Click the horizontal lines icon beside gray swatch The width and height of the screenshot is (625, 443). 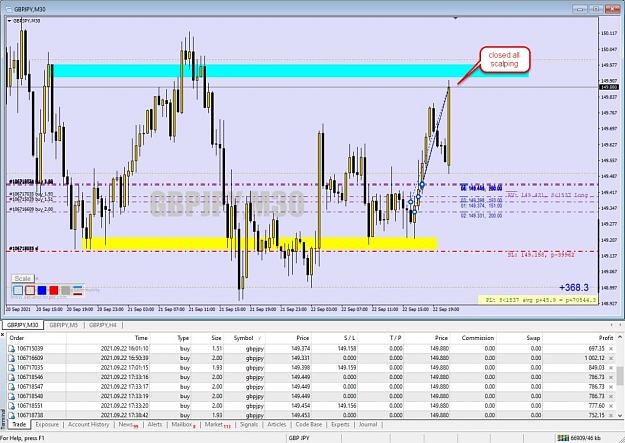click(x=78, y=290)
